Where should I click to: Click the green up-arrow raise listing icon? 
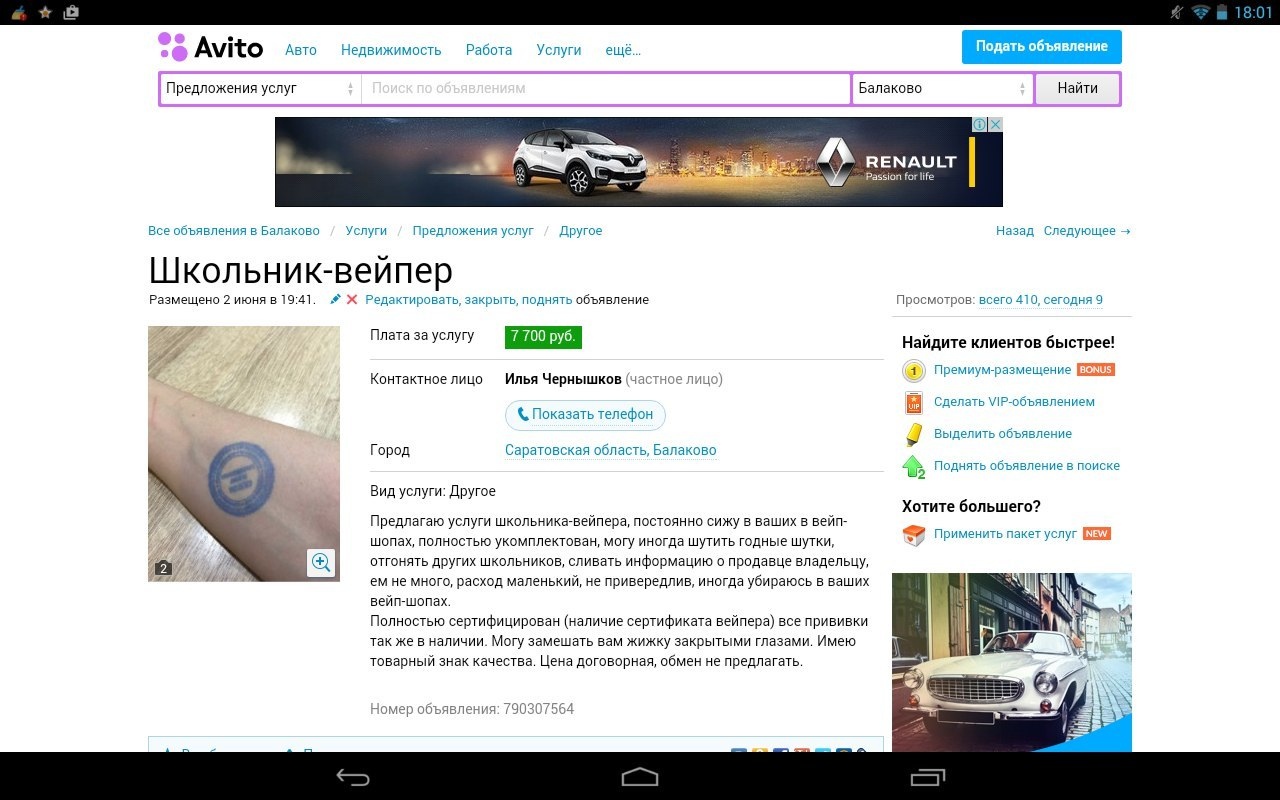913,466
